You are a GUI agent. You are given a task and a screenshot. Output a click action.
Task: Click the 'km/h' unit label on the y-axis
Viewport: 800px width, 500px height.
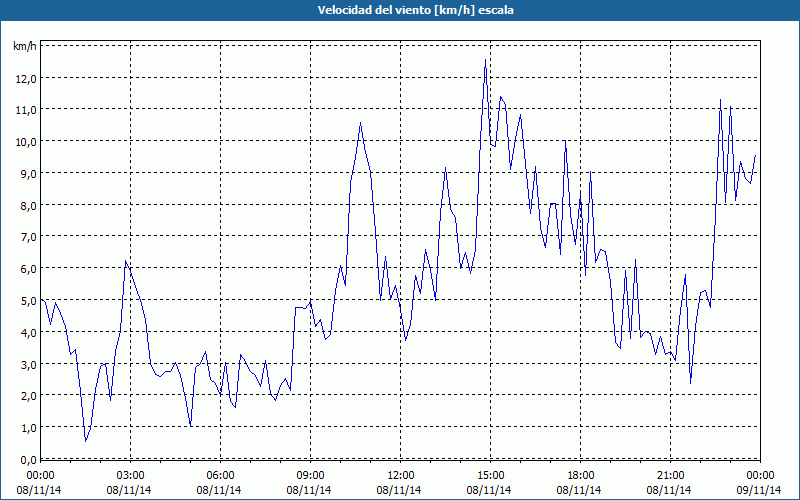coord(25,46)
